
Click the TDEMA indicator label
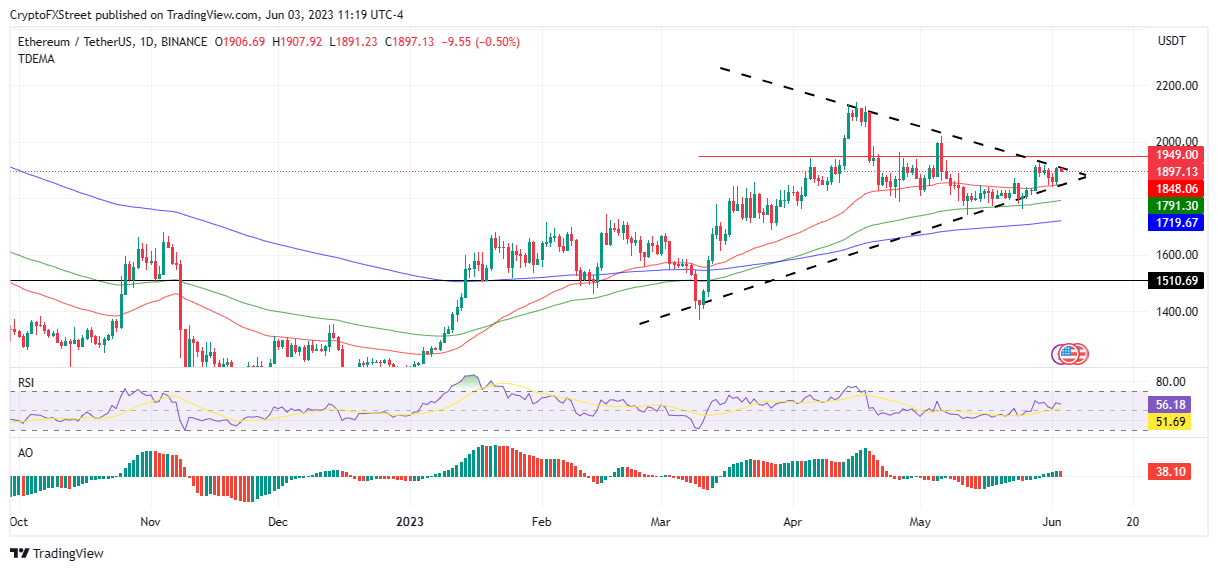(x=36, y=59)
